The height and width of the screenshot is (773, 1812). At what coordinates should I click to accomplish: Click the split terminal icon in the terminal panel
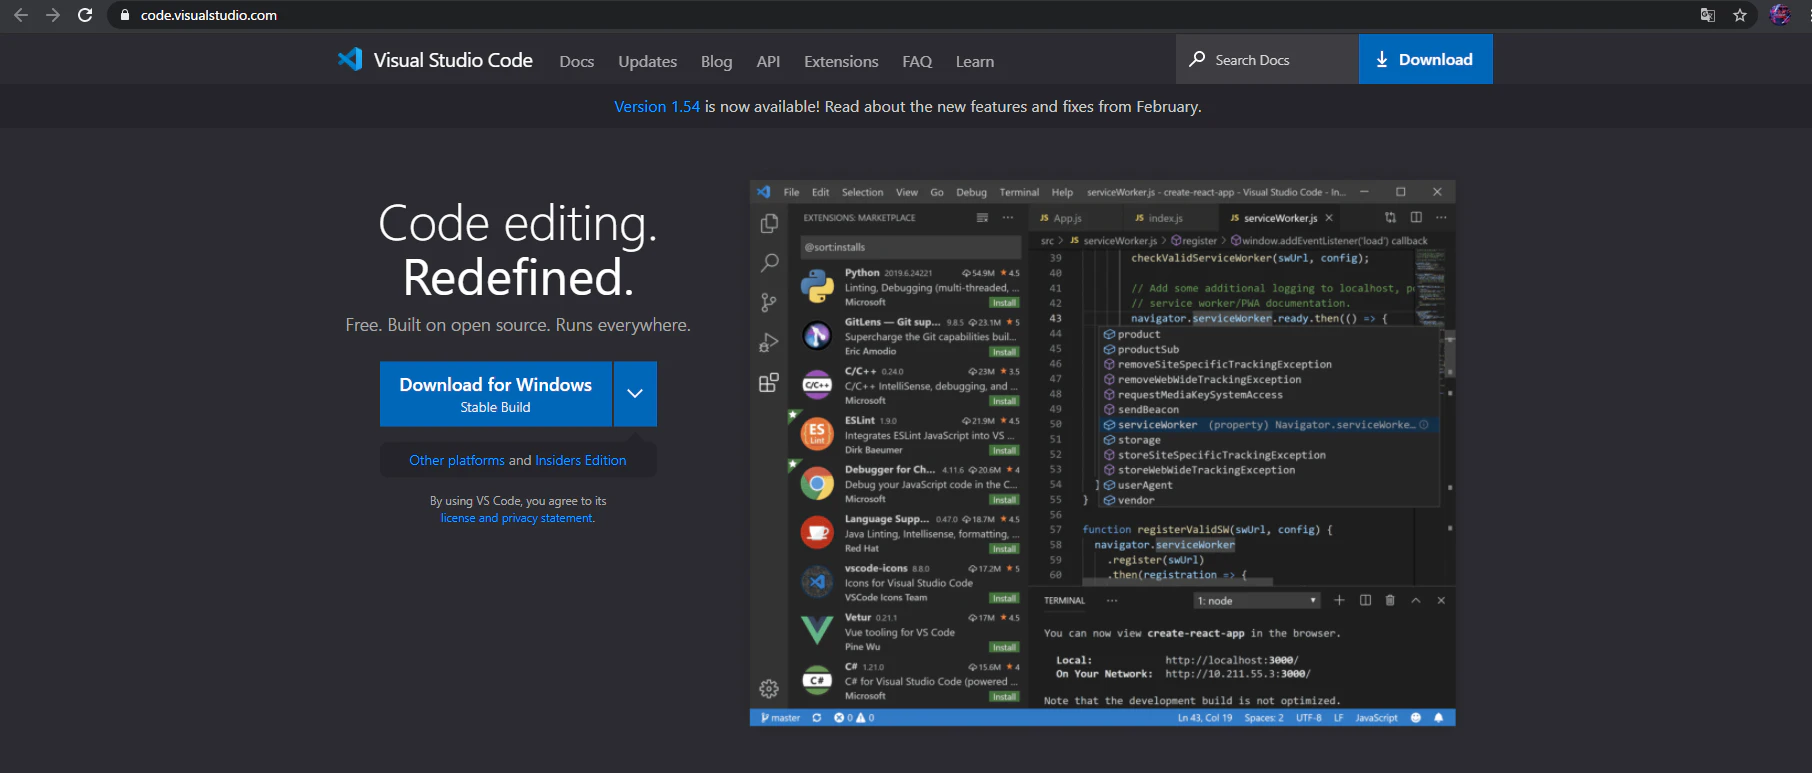pyautogui.click(x=1365, y=600)
